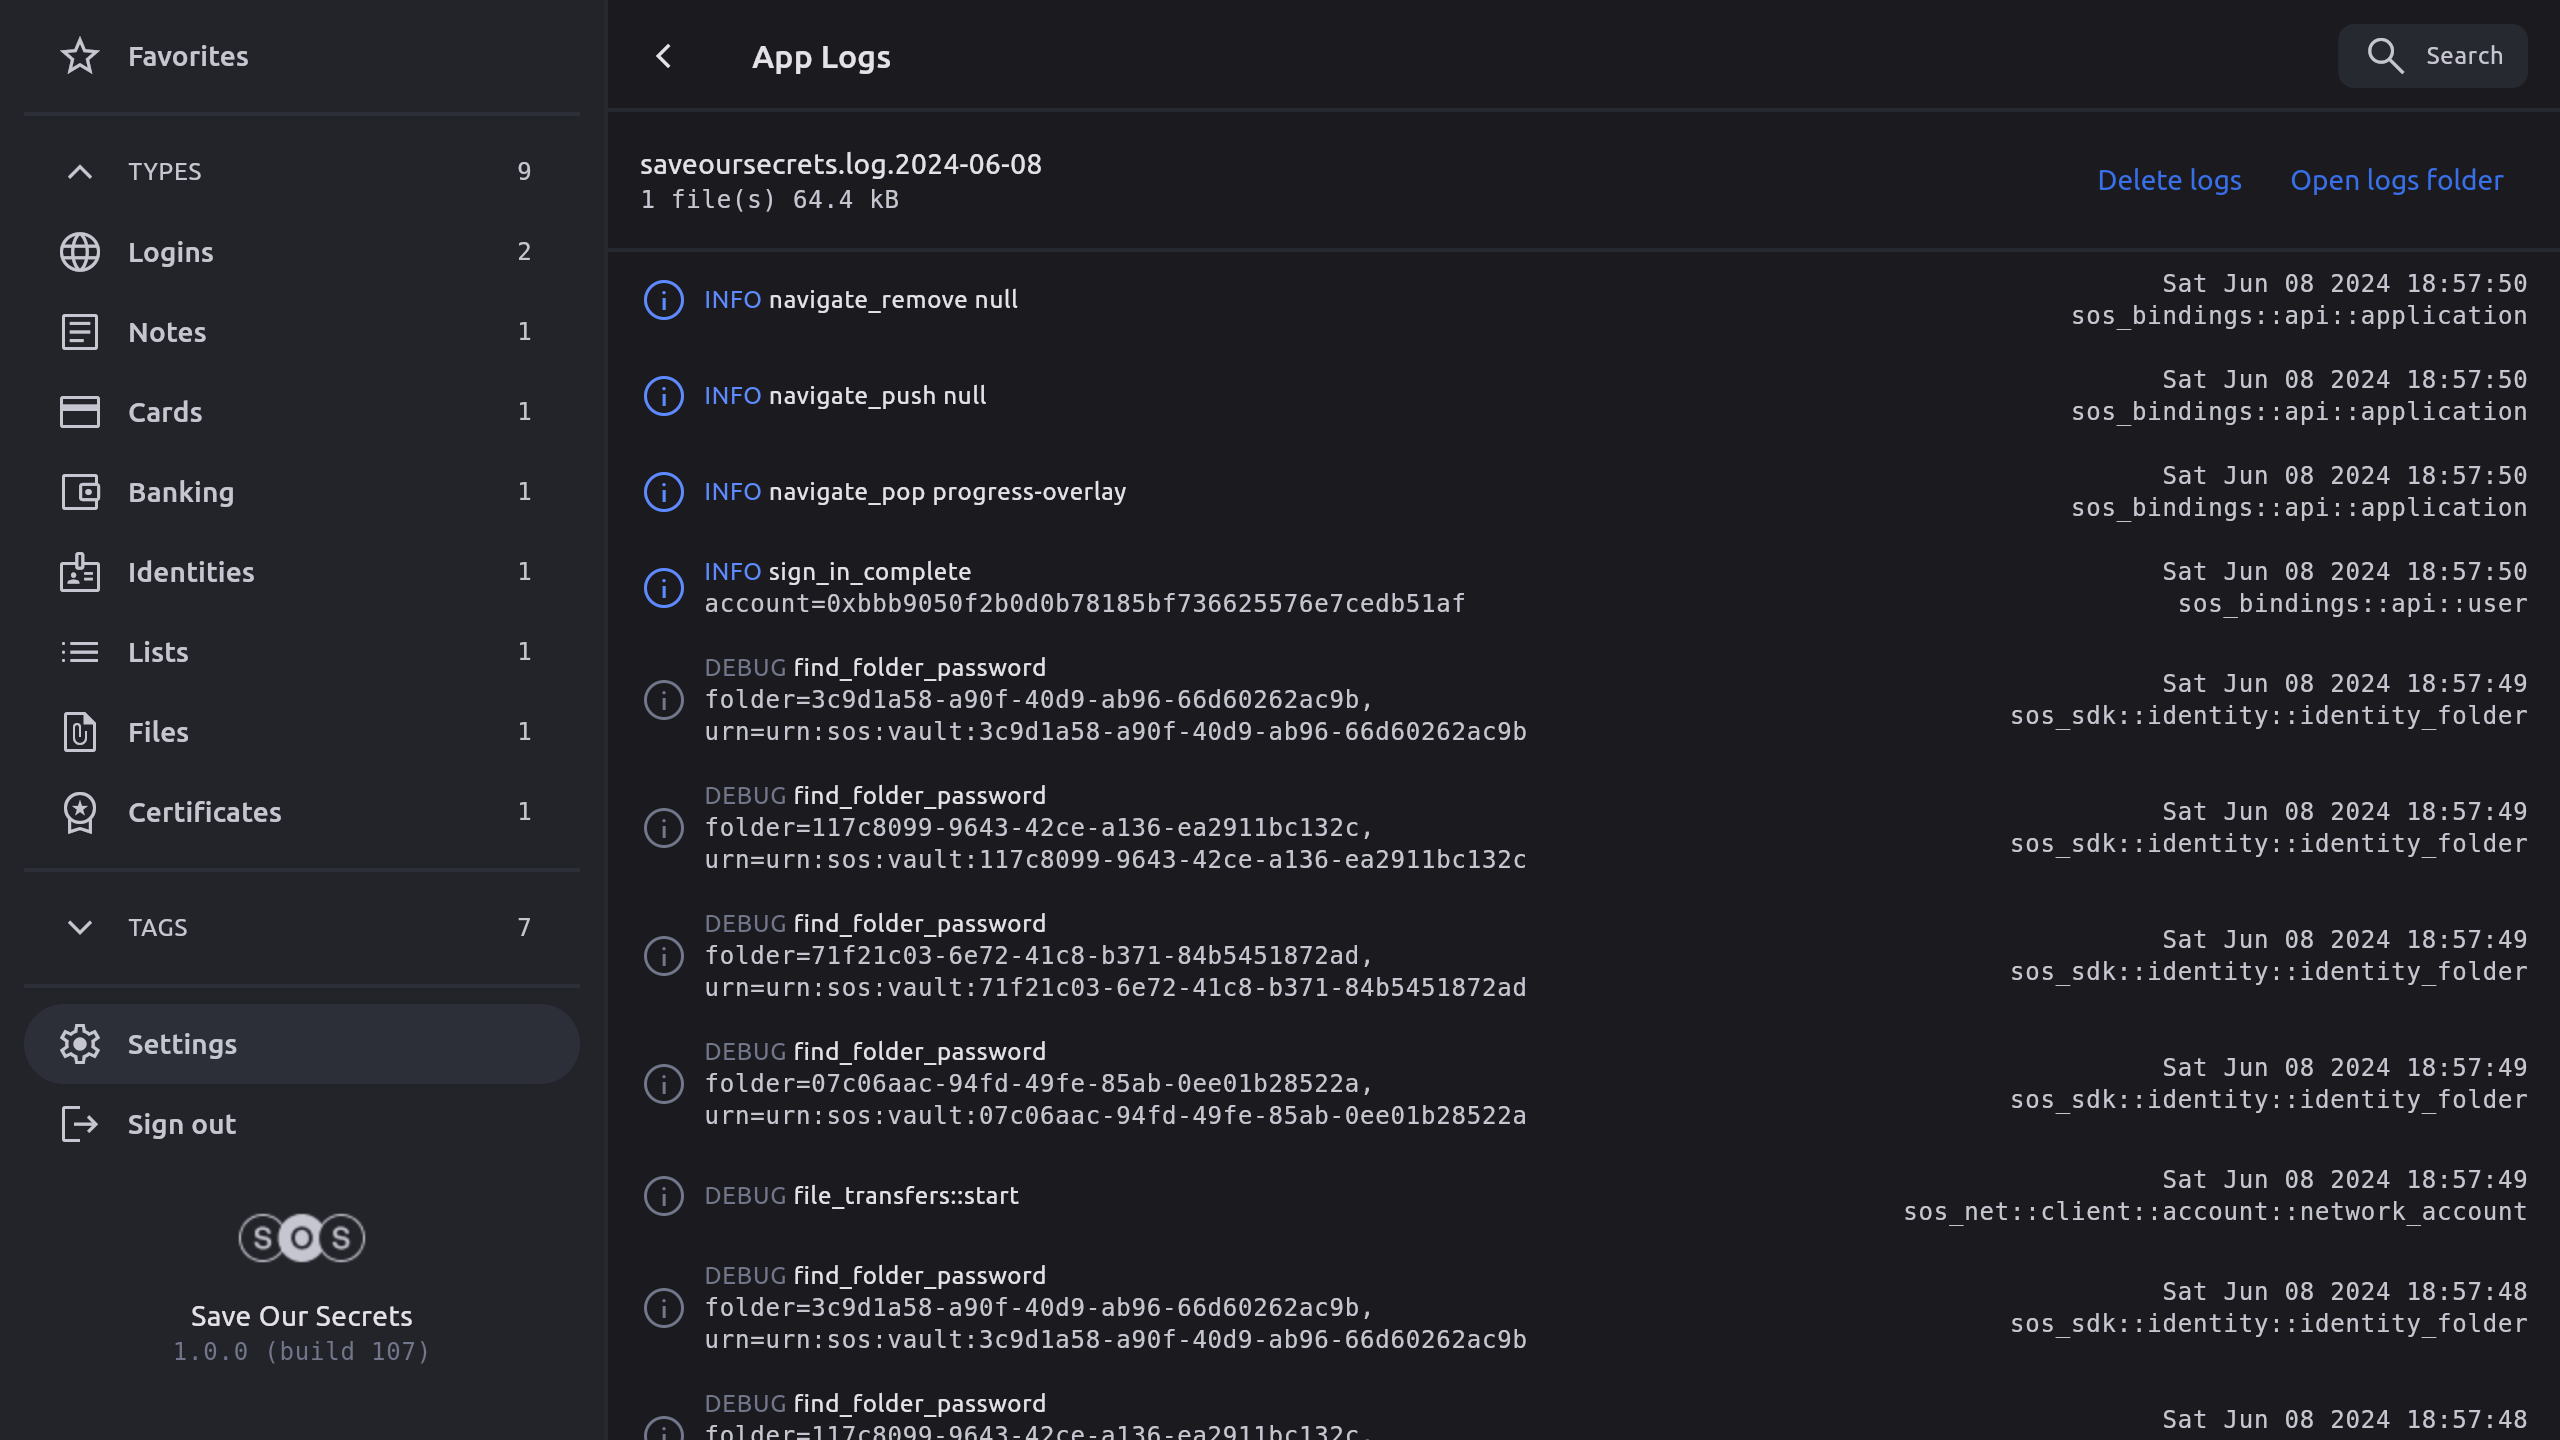Open the Files attachment icon
The width and height of the screenshot is (2560, 1440).
click(80, 732)
